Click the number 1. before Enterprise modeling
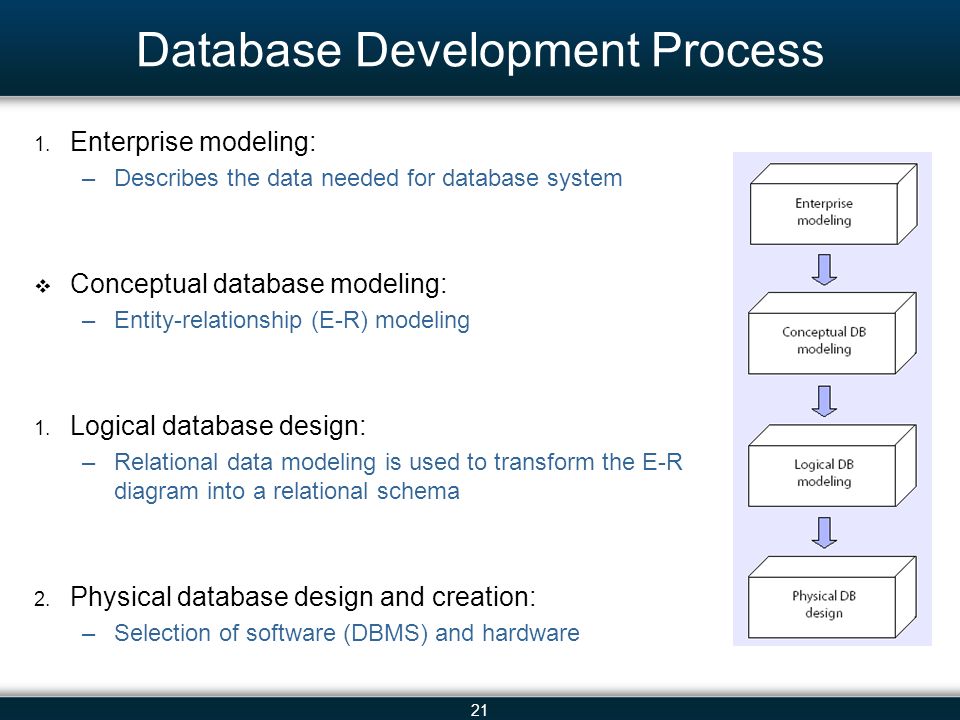 tap(42, 145)
